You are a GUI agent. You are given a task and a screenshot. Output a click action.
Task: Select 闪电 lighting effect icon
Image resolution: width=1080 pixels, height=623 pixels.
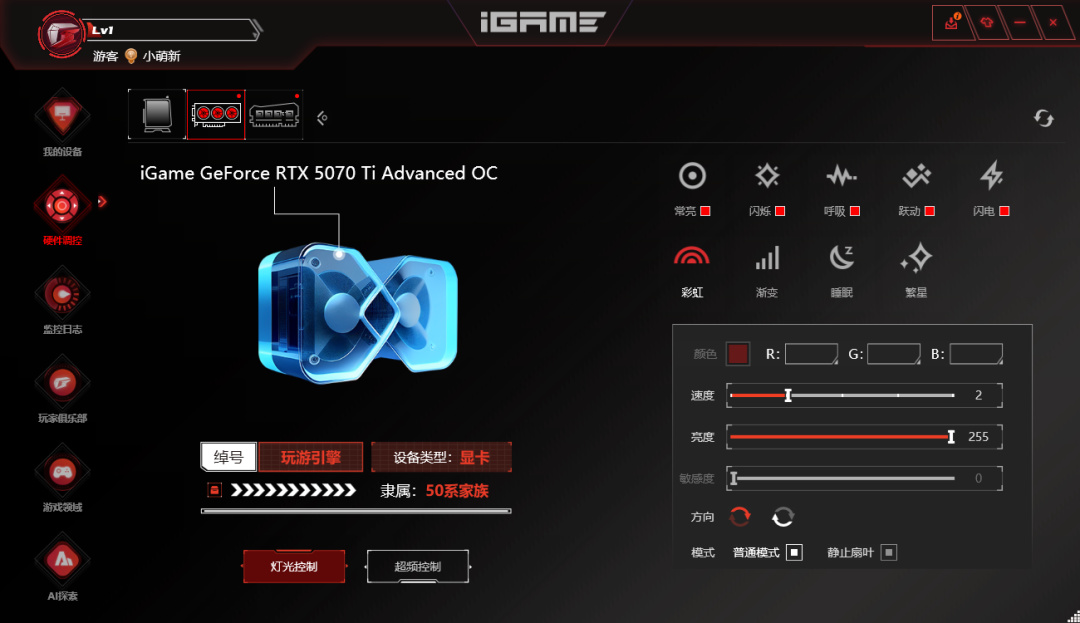[x=991, y=176]
